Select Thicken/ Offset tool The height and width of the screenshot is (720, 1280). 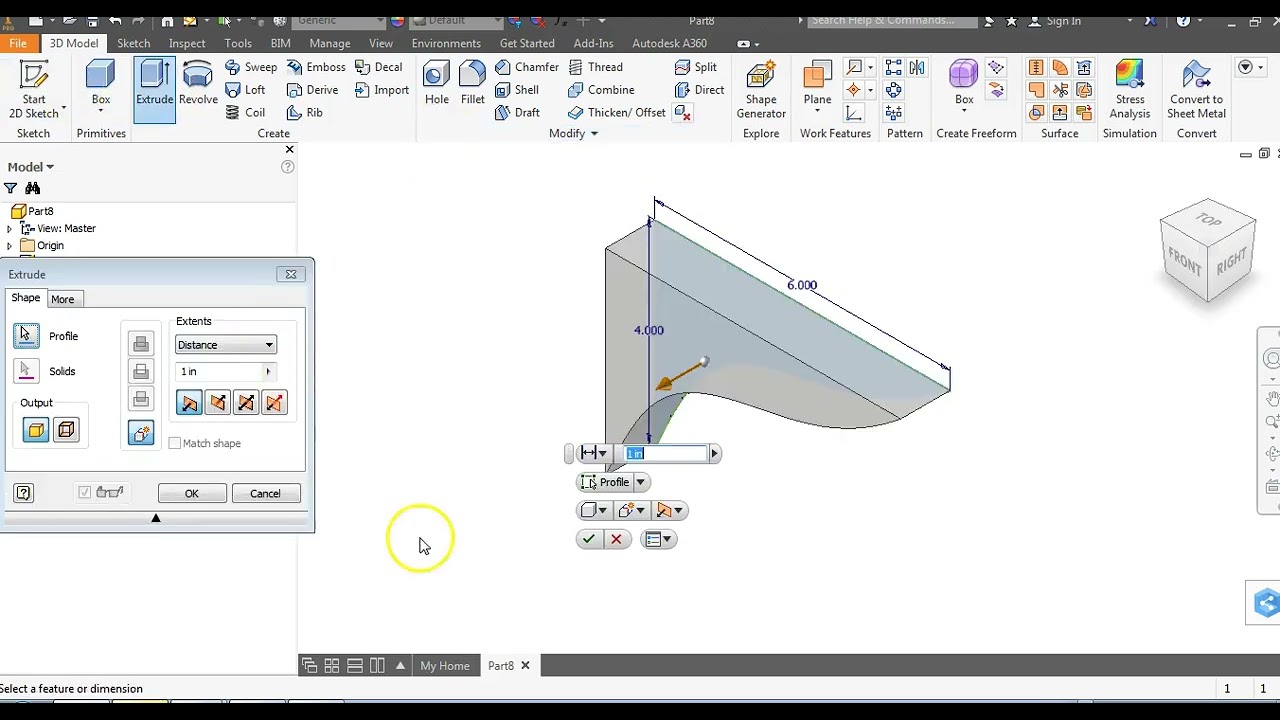click(x=616, y=113)
